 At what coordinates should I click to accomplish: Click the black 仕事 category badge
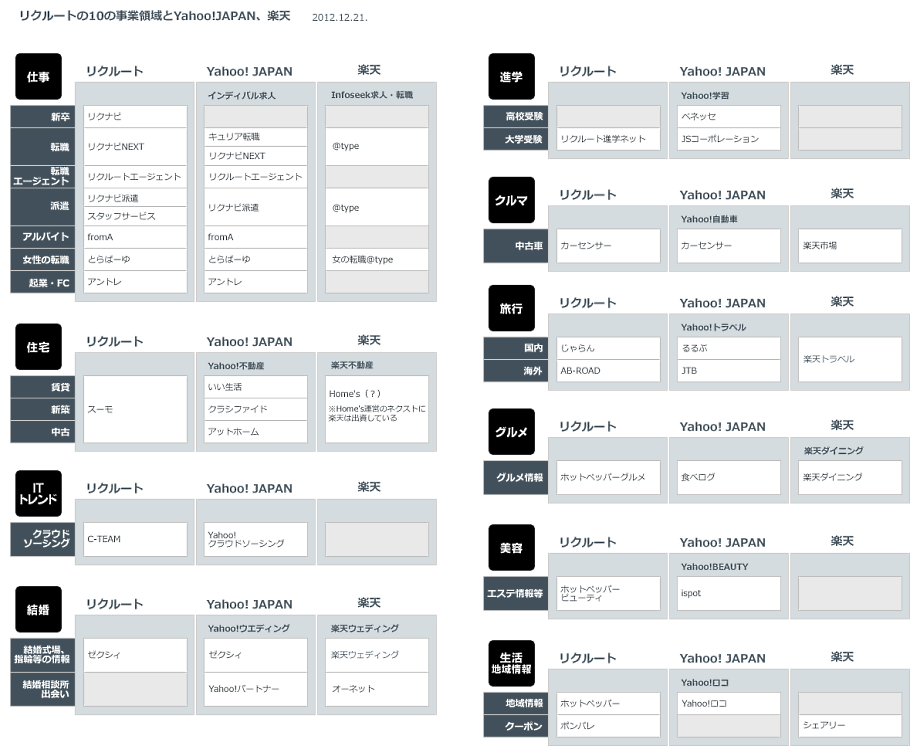(38, 76)
